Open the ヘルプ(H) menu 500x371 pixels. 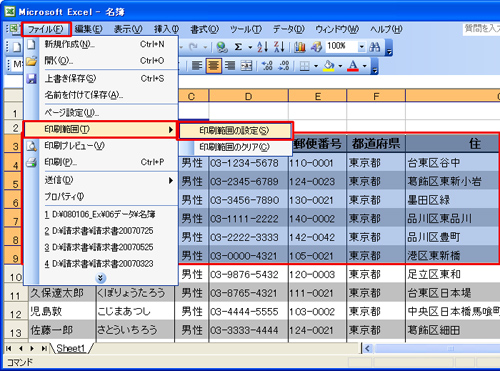pos(386,29)
